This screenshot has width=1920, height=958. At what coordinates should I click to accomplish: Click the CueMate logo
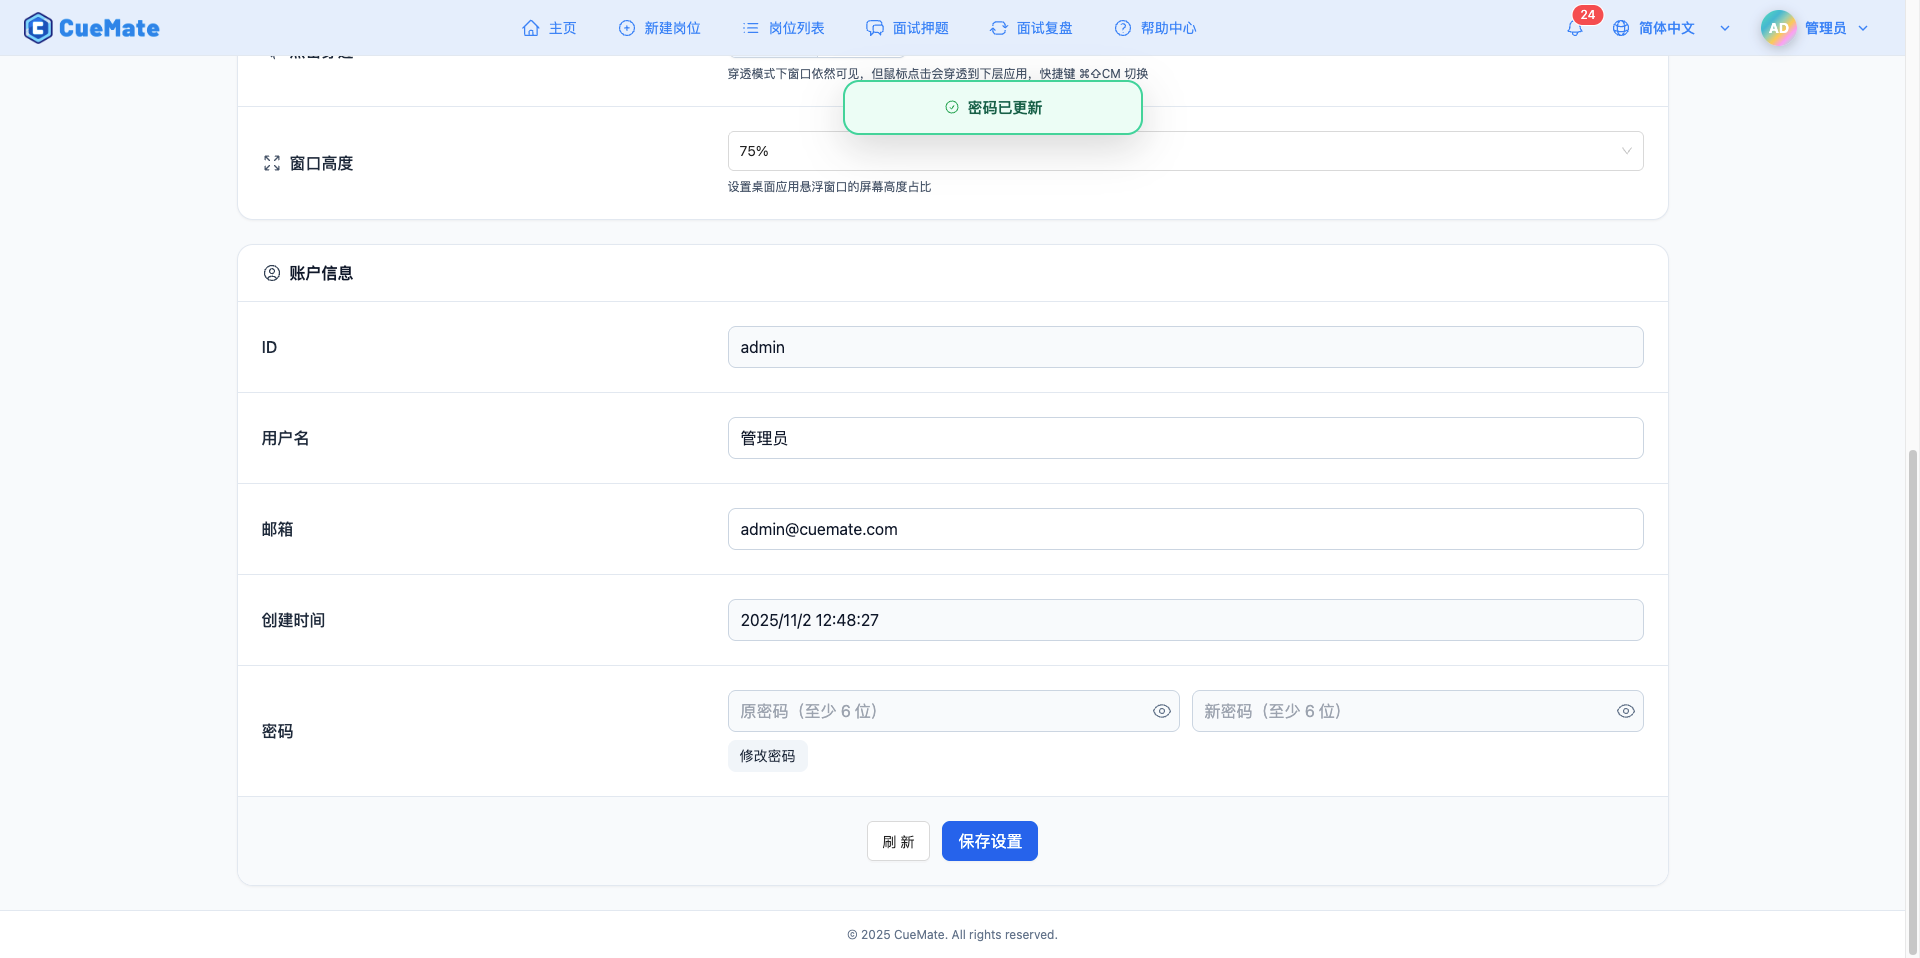click(x=91, y=27)
